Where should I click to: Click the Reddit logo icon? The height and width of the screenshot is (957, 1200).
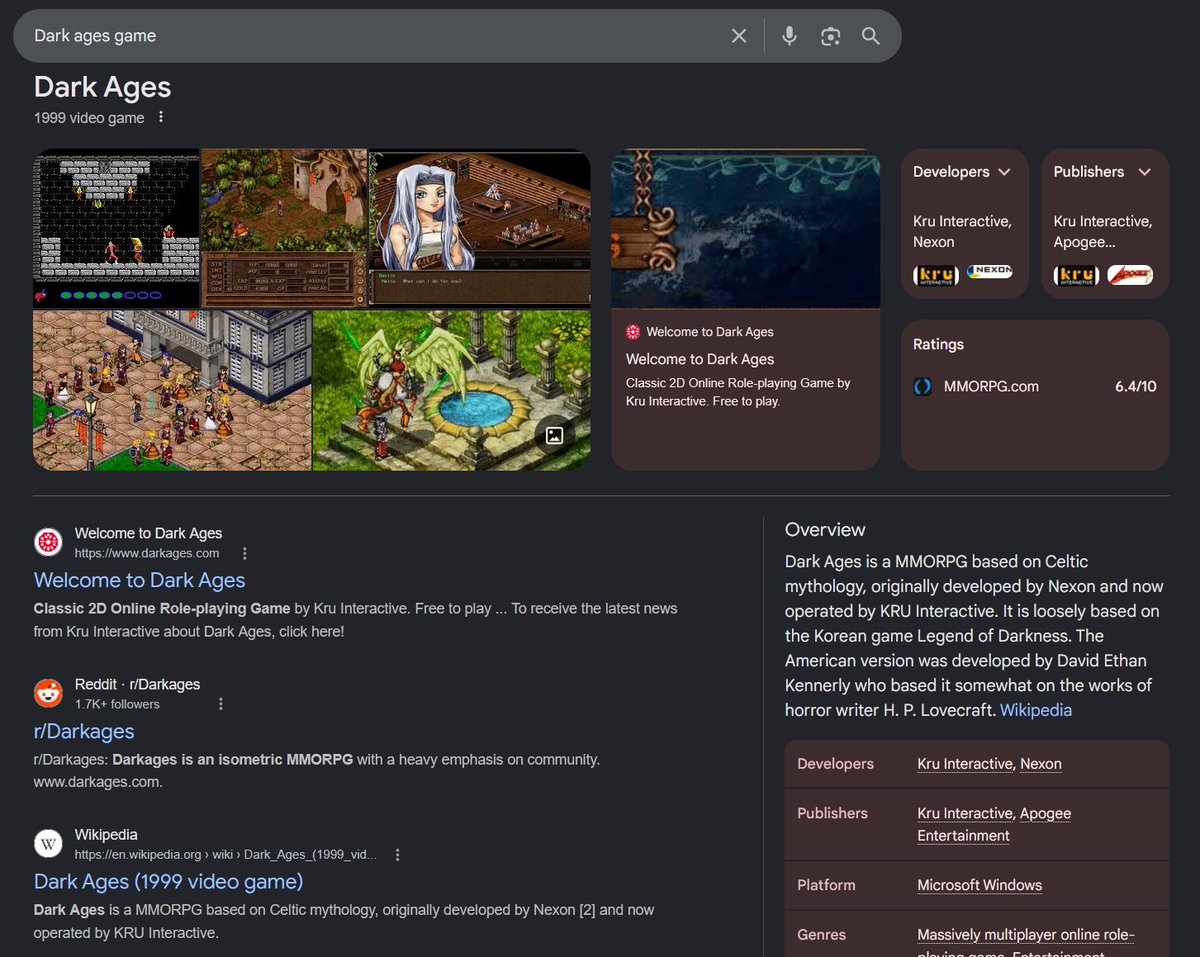point(48,693)
